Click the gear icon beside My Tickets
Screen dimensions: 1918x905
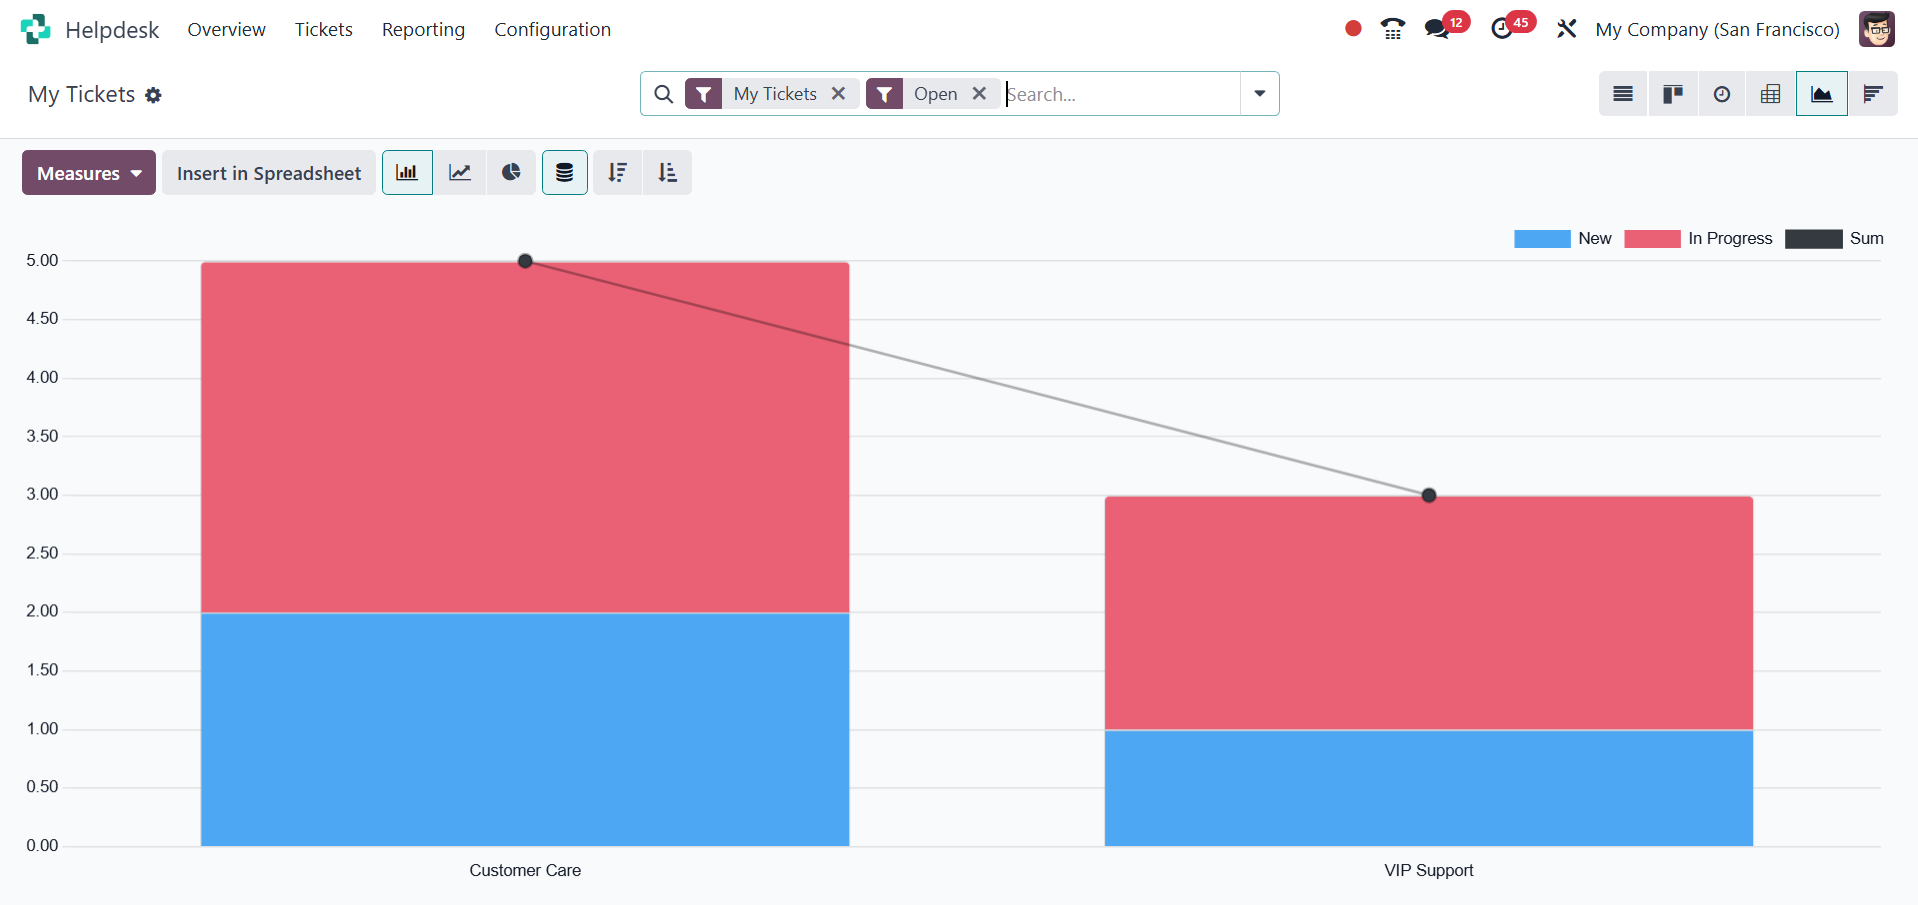pyautogui.click(x=153, y=95)
